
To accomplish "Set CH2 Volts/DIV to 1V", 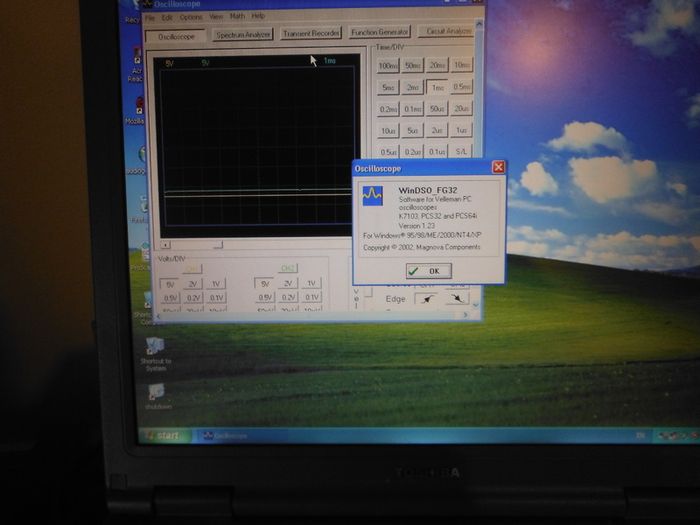I will coord(312,283).
